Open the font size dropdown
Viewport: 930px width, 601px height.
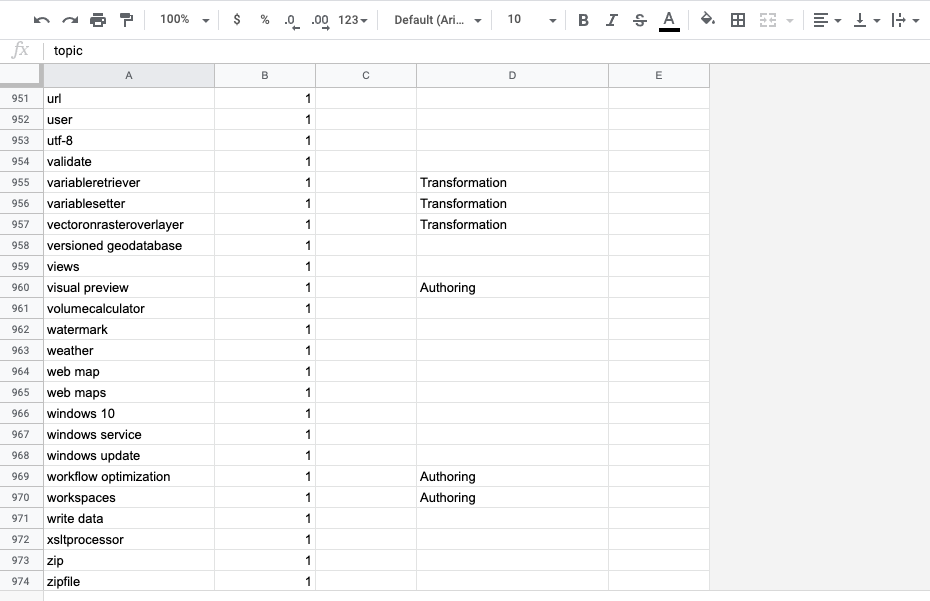(529, 18)
